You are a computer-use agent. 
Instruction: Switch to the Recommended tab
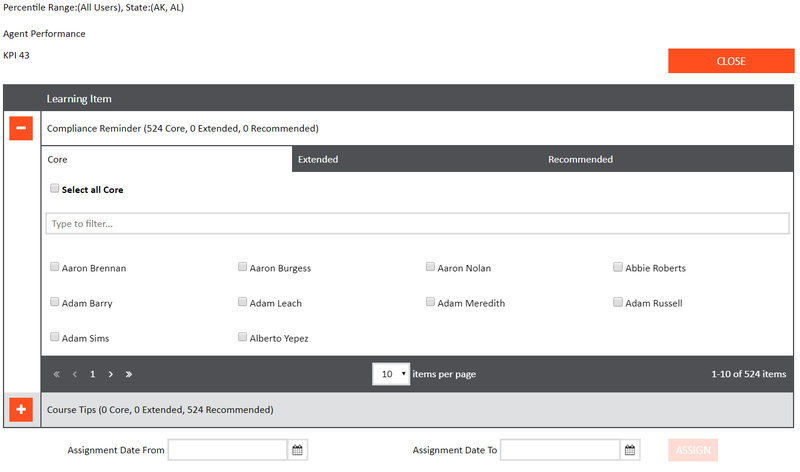pyautogui.click(x=667, y=159)
